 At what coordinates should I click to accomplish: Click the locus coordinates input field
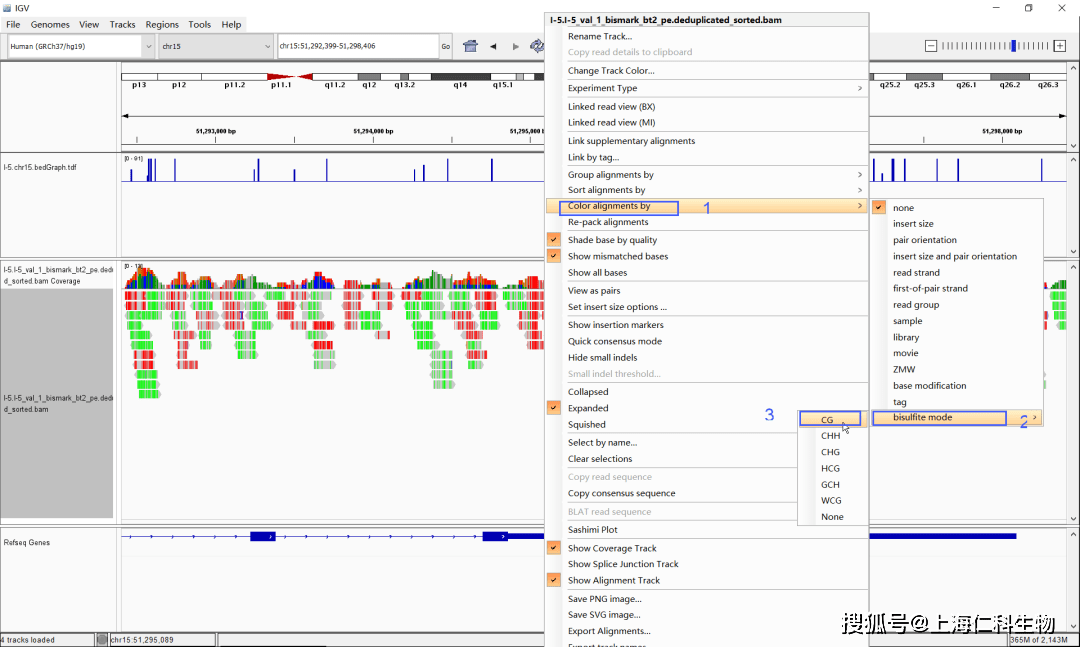(x=356, y=46)
